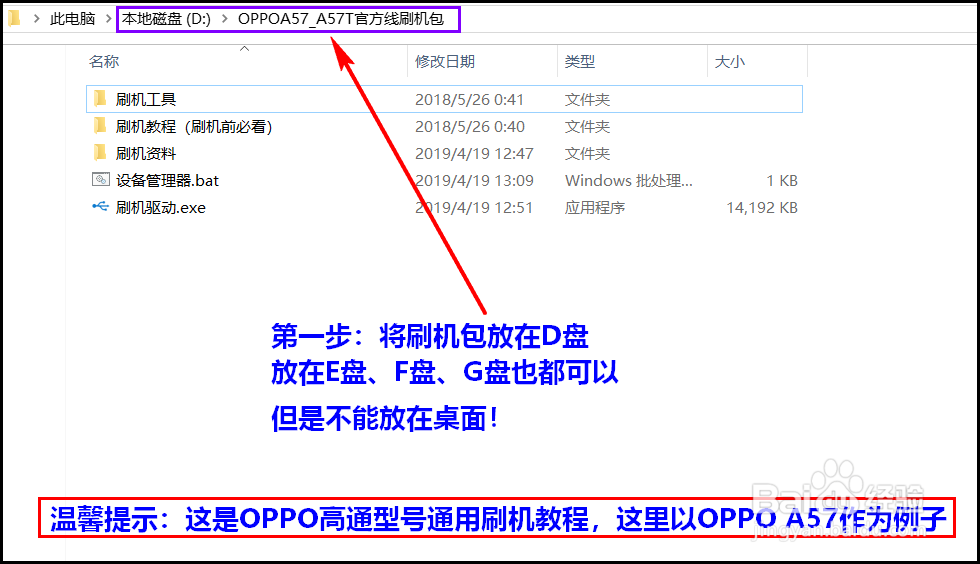Expand chevron after 本地磁盘 (D:)

(224, 19)
